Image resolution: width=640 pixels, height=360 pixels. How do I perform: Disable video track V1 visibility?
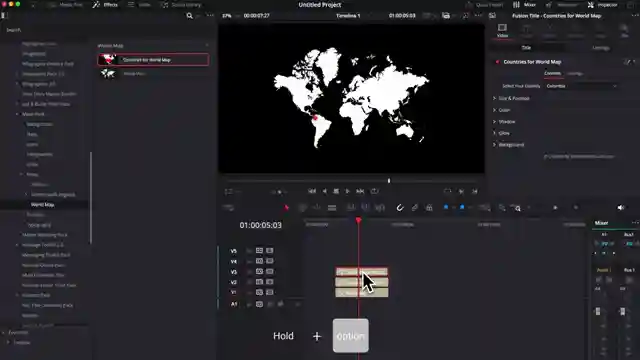269,292
